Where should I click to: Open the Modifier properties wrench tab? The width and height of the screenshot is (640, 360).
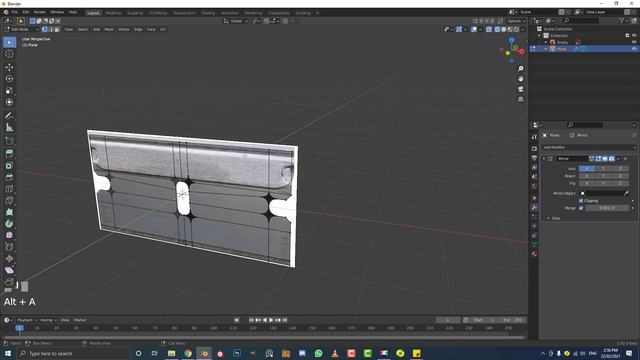(534, 207)
